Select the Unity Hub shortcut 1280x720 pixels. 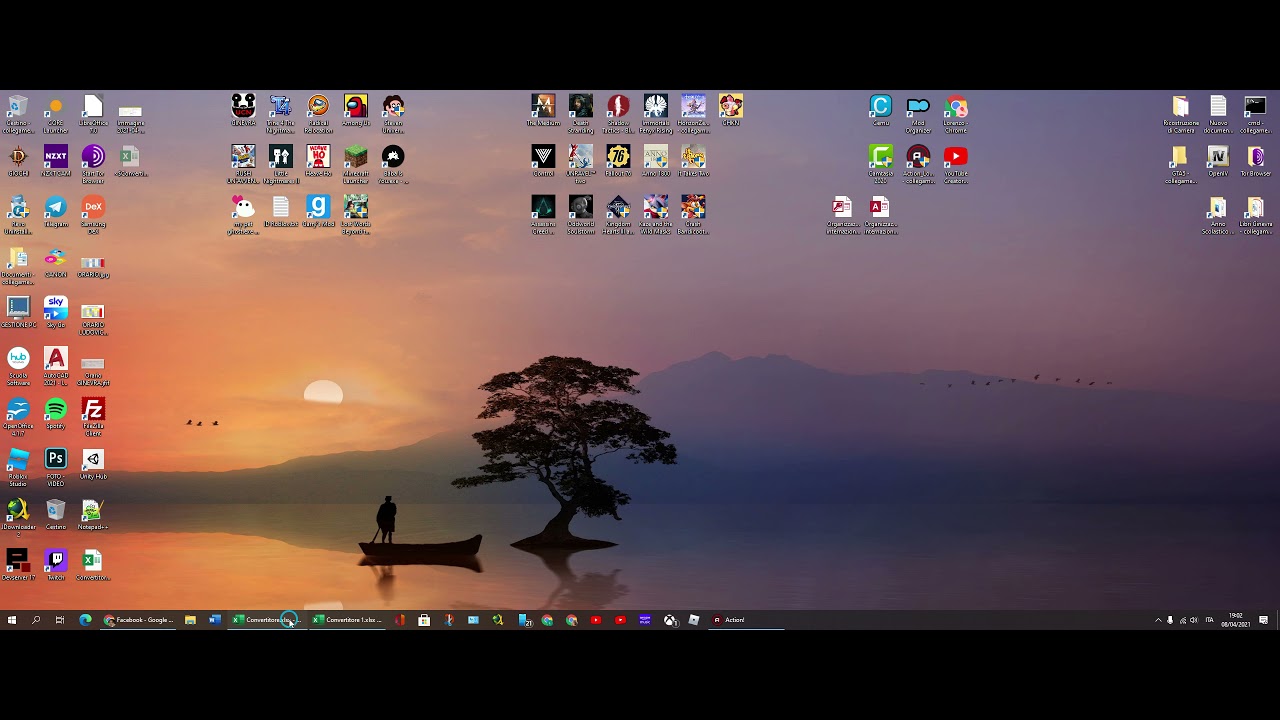pyautogui.click(x=93, y=464)
